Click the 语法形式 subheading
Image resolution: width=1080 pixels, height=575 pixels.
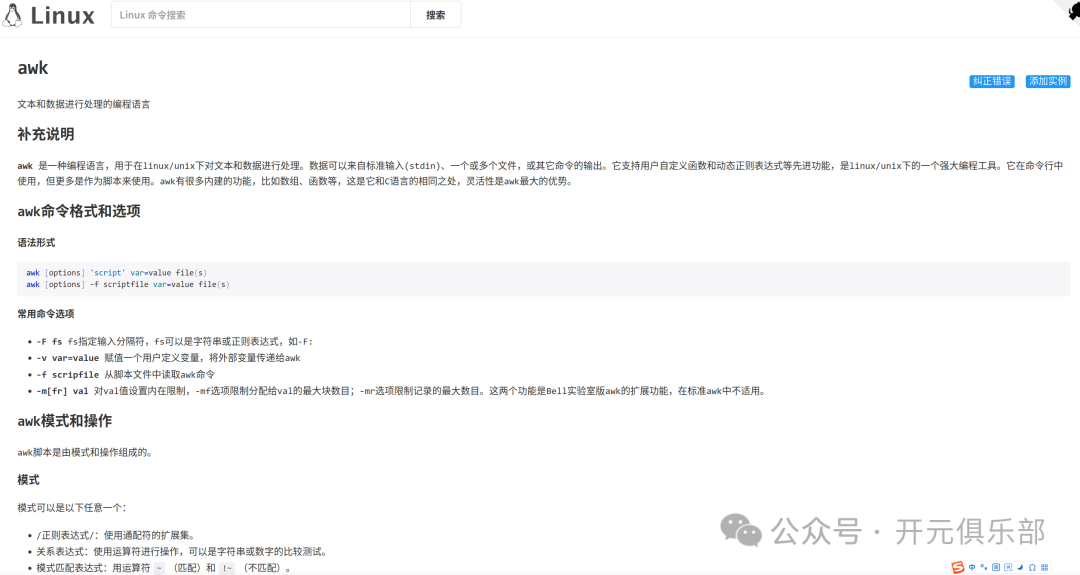click(x=36, y=242)
